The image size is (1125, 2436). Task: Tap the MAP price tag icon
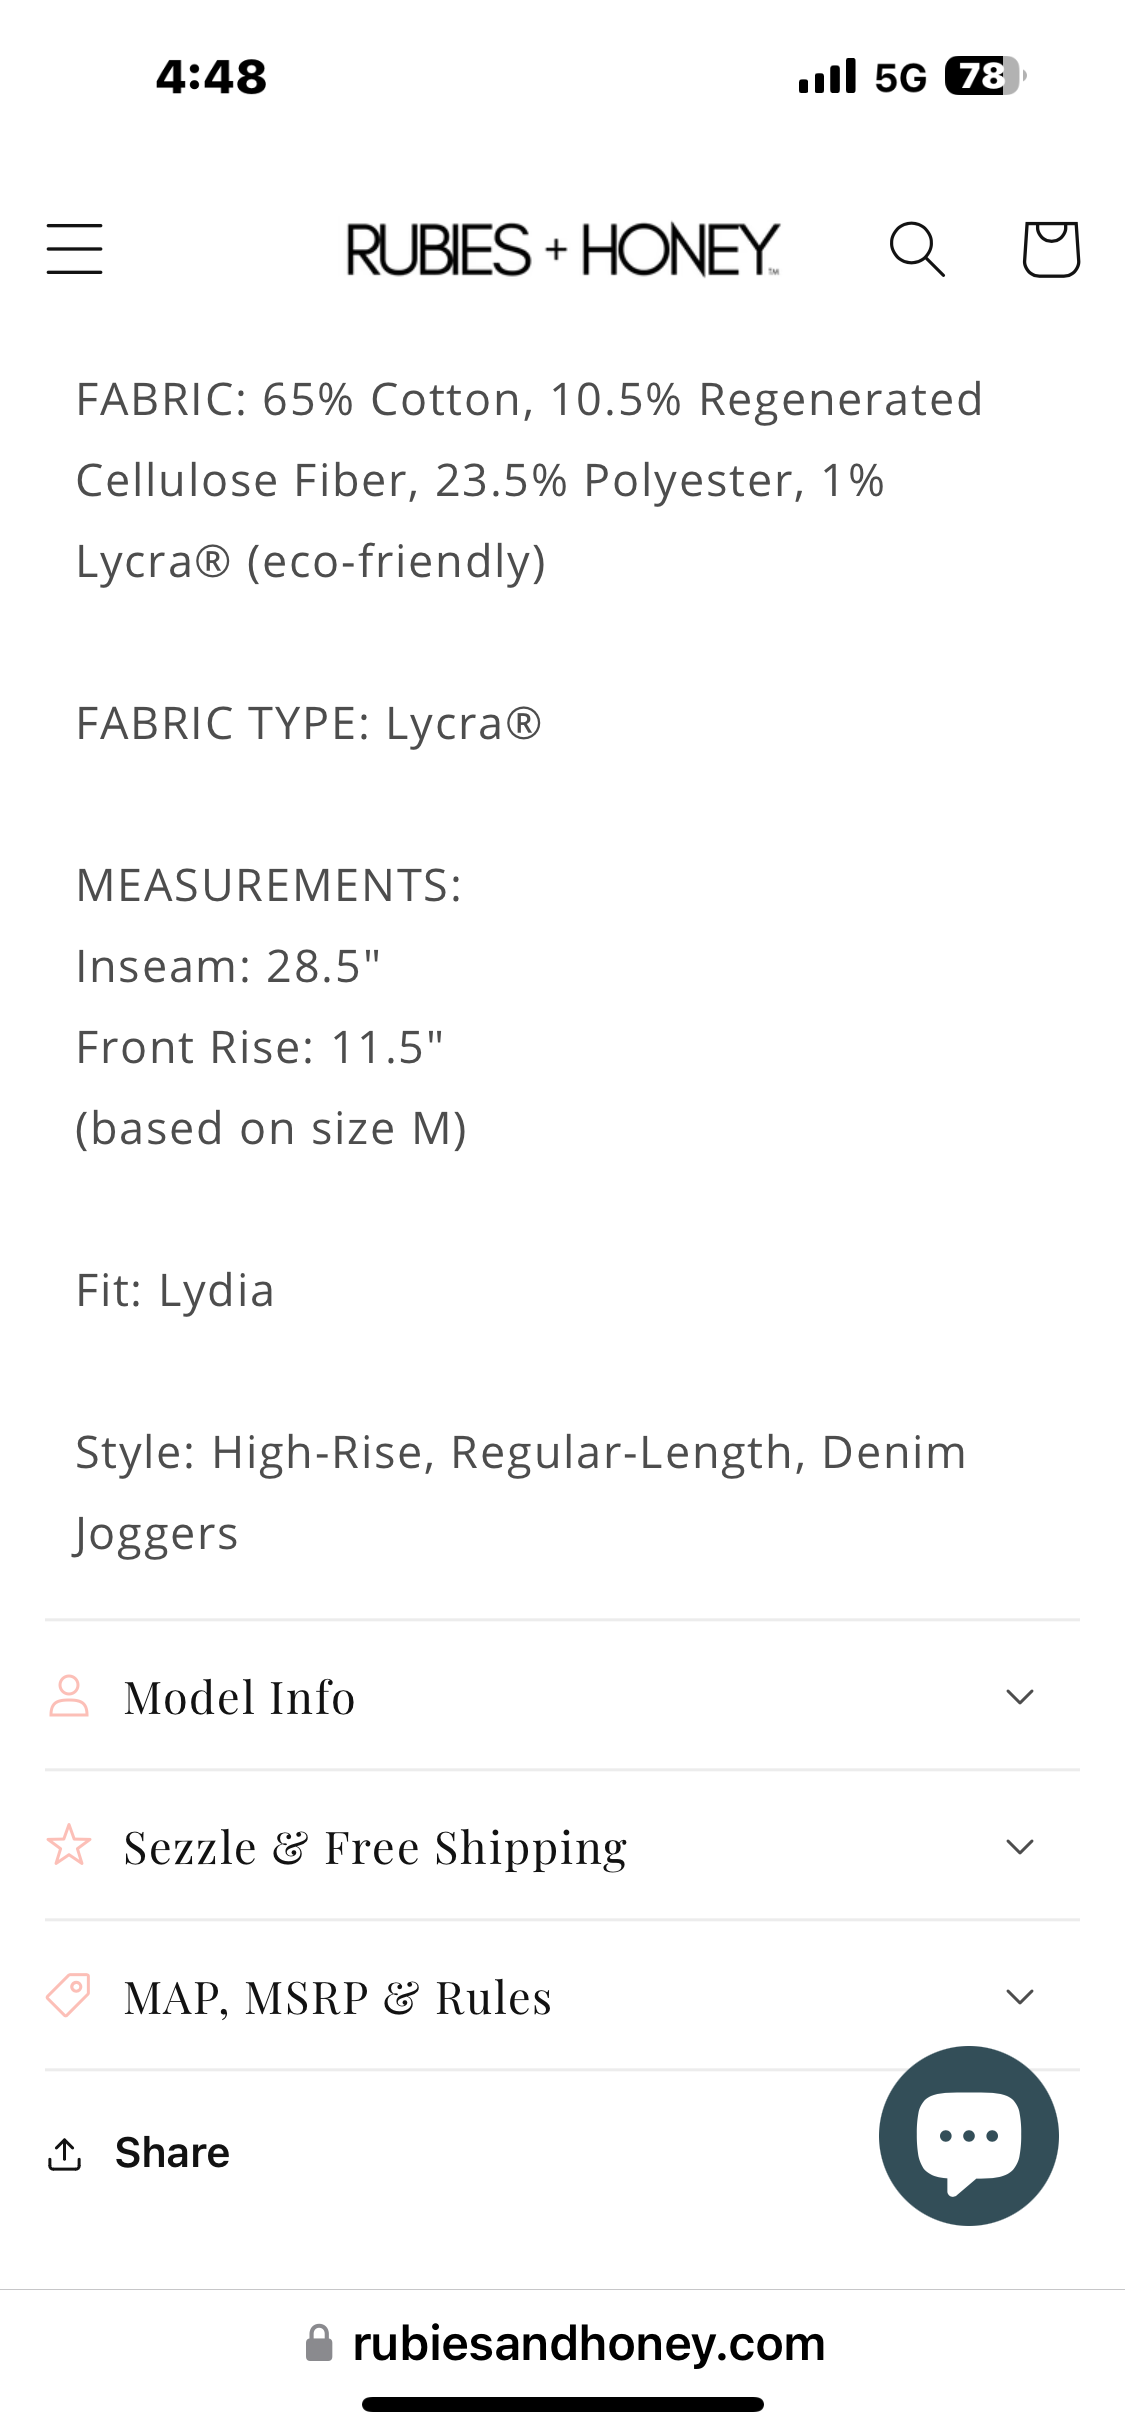tap(69, 1996)
